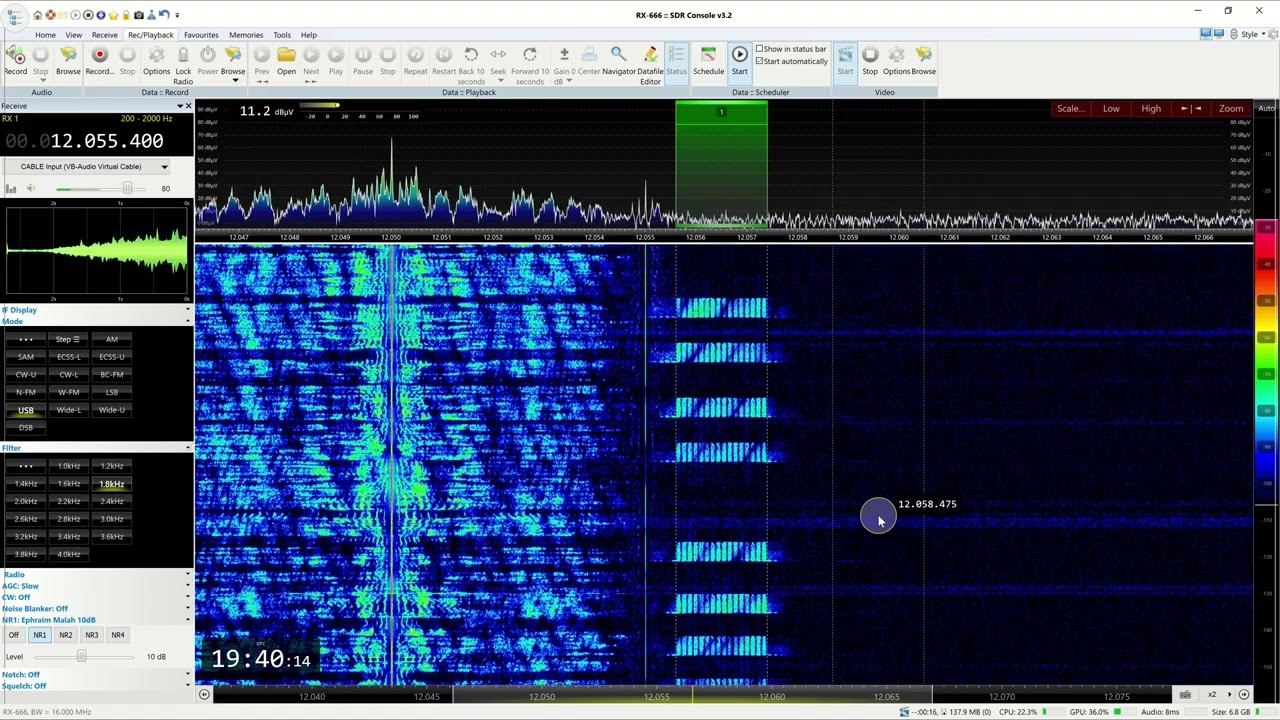Turn noise reduction Off
The height and width of the screenshot is (720, 1280).
click(x=13, y=635)
